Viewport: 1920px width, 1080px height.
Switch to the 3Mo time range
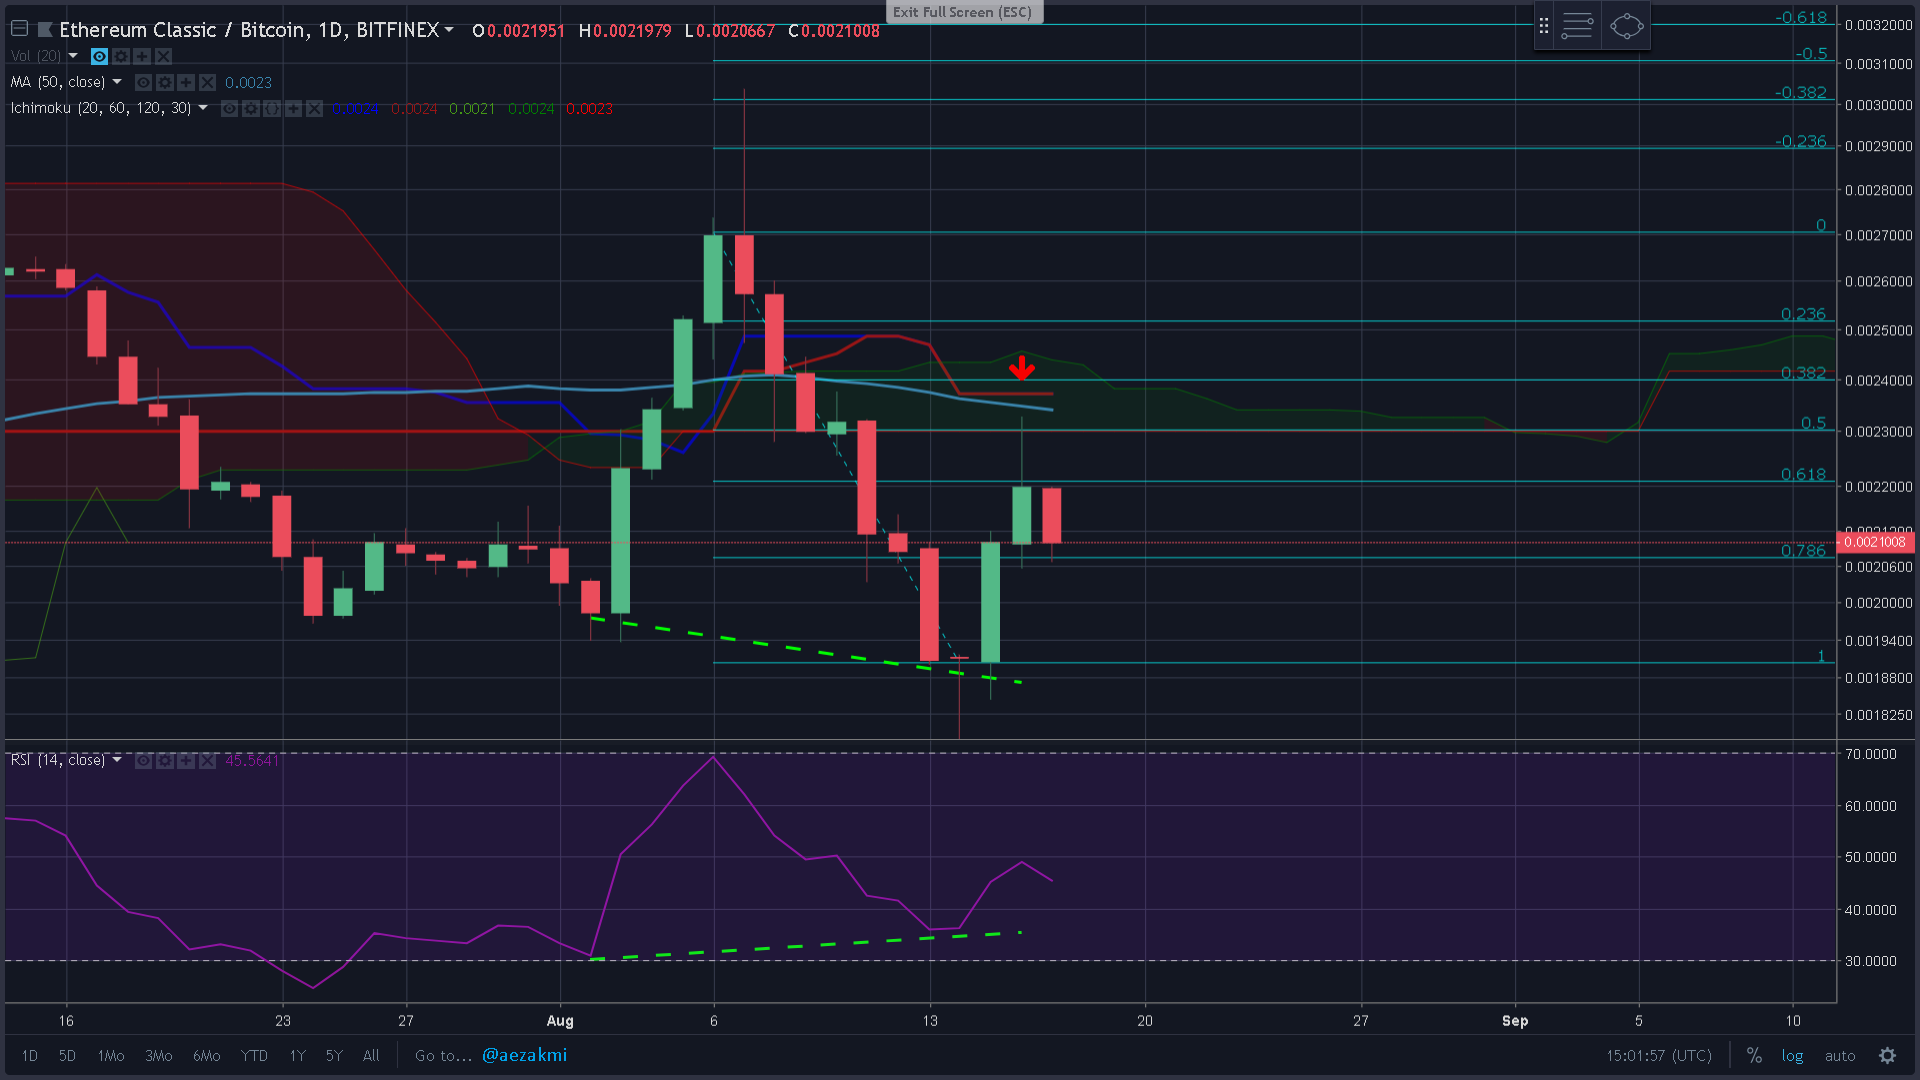click(158, 1055)
